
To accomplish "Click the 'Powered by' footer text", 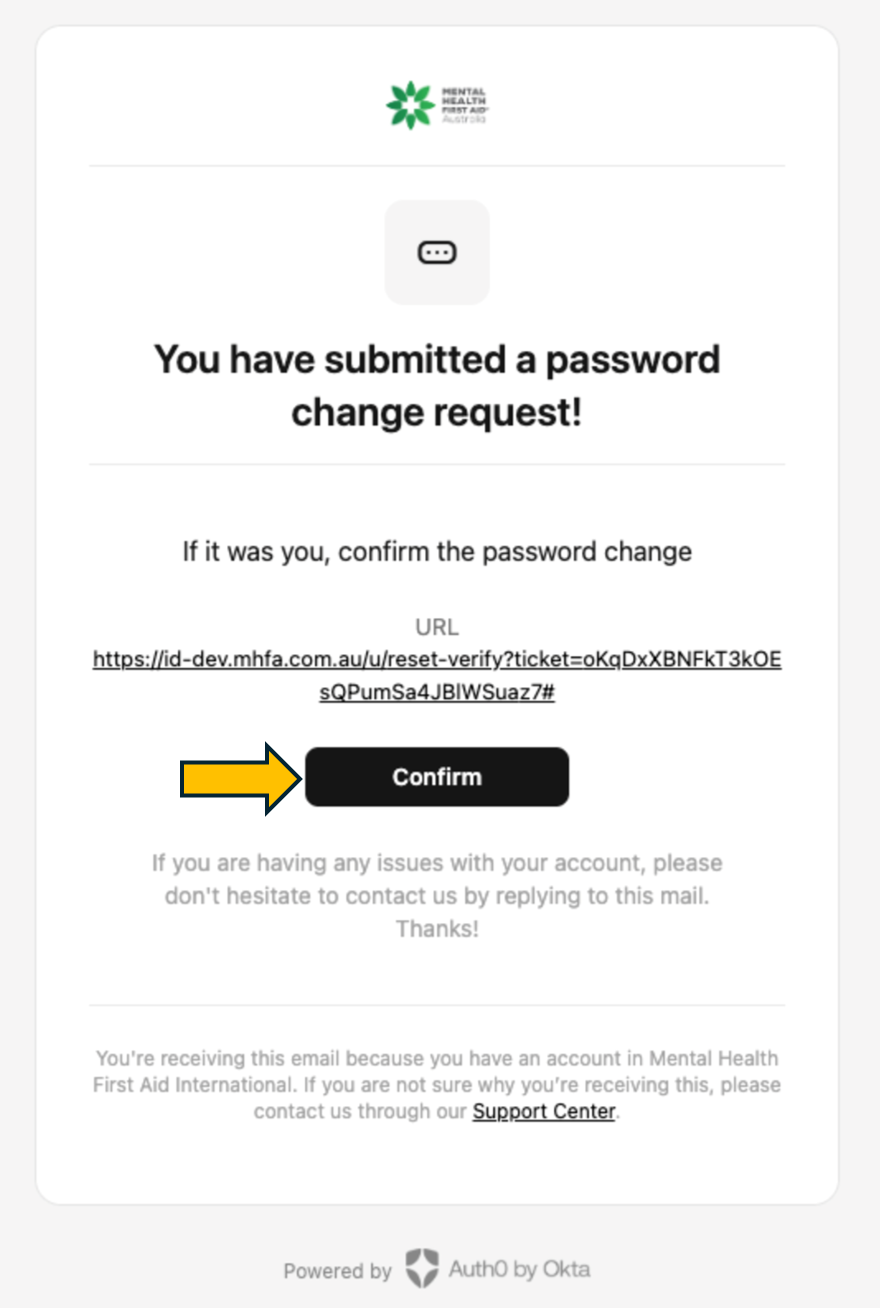I will [338, 1270].
